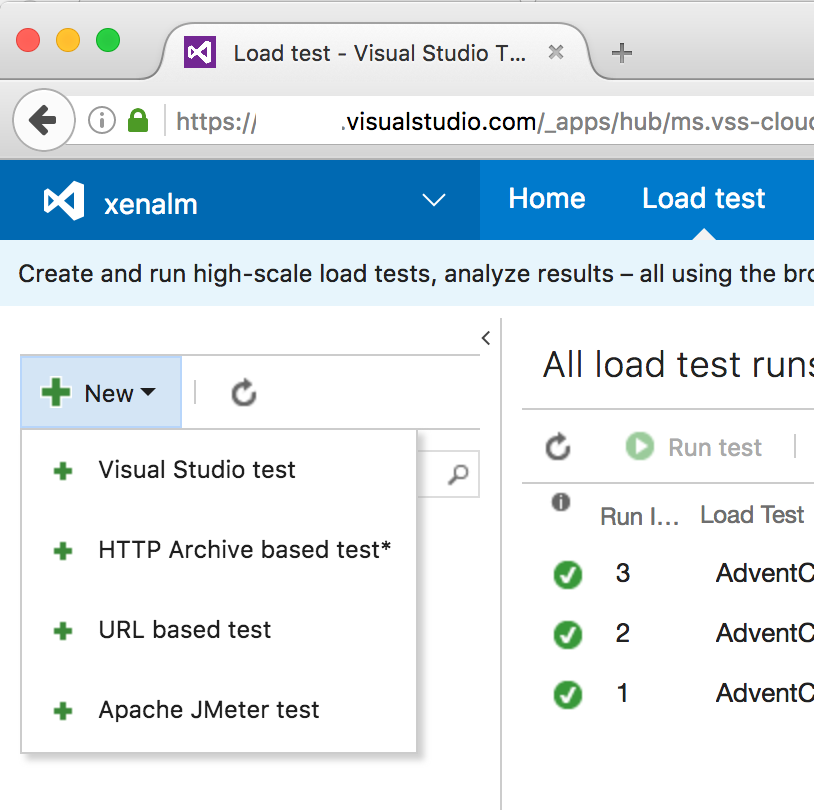Switch to the Home hub tab
The image size is (814, 810).
pos(546,199)
